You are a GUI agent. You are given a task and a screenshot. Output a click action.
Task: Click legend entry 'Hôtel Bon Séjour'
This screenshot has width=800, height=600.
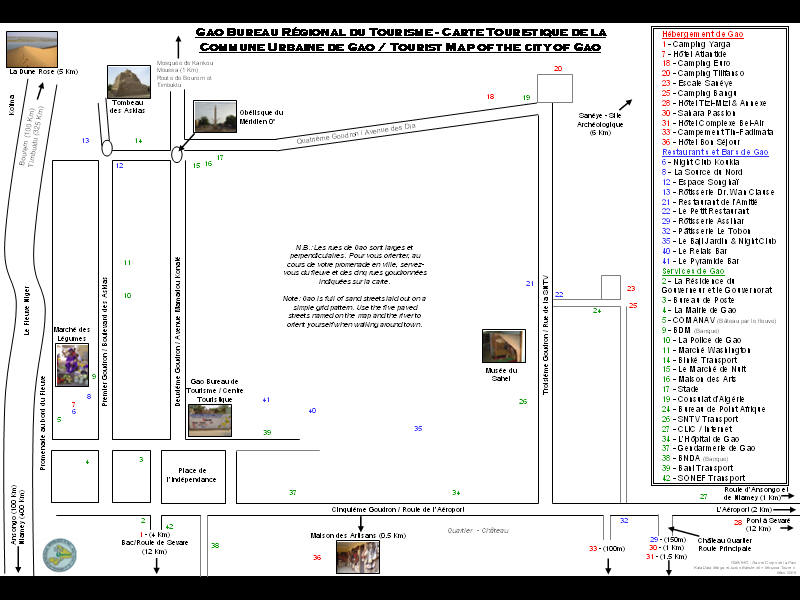pyautogui.click(x=701, y=142)
